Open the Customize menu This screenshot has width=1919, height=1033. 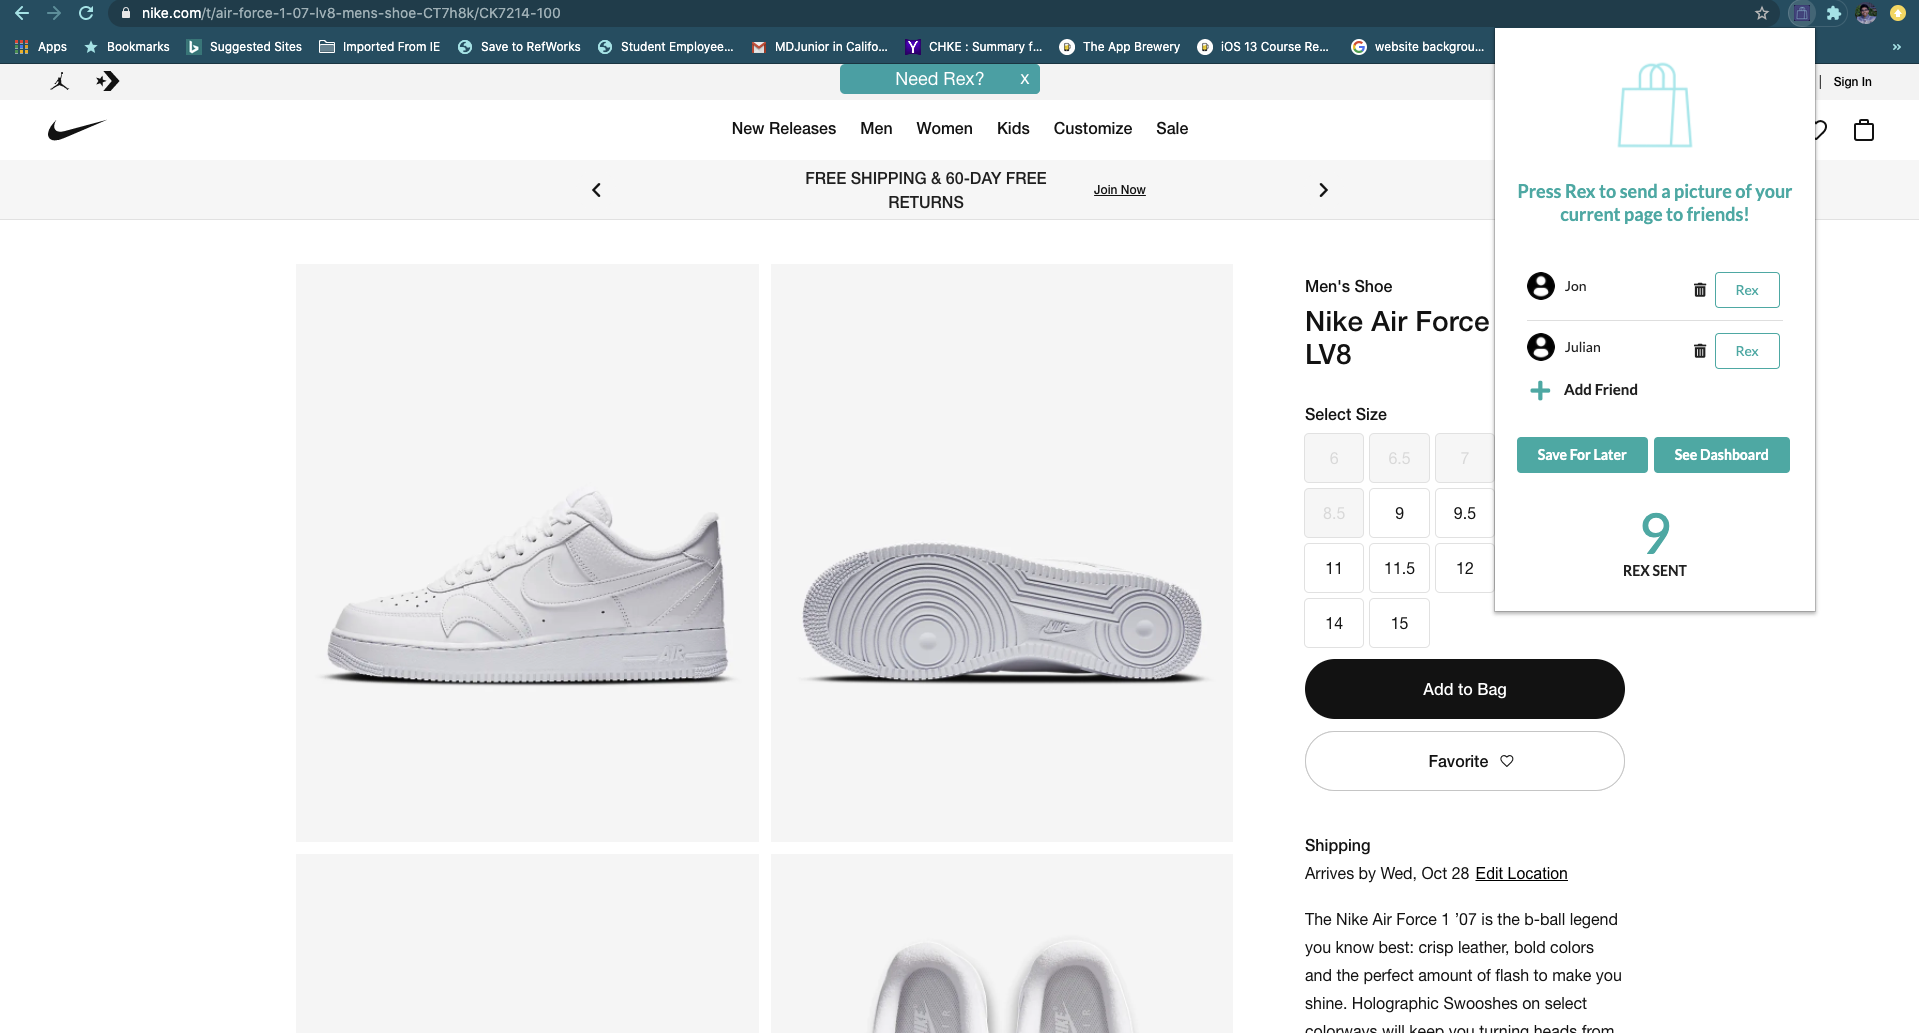(1093, 128)
